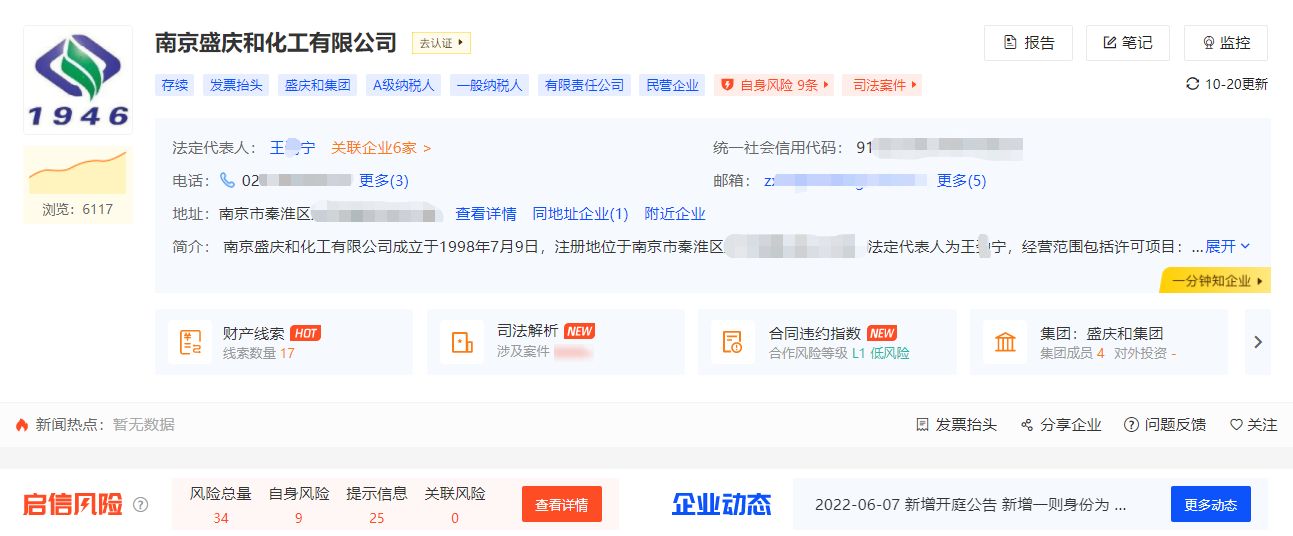Select the 存续 status tag
This screenshot has height=536, width=1293.
pos(175,85)
